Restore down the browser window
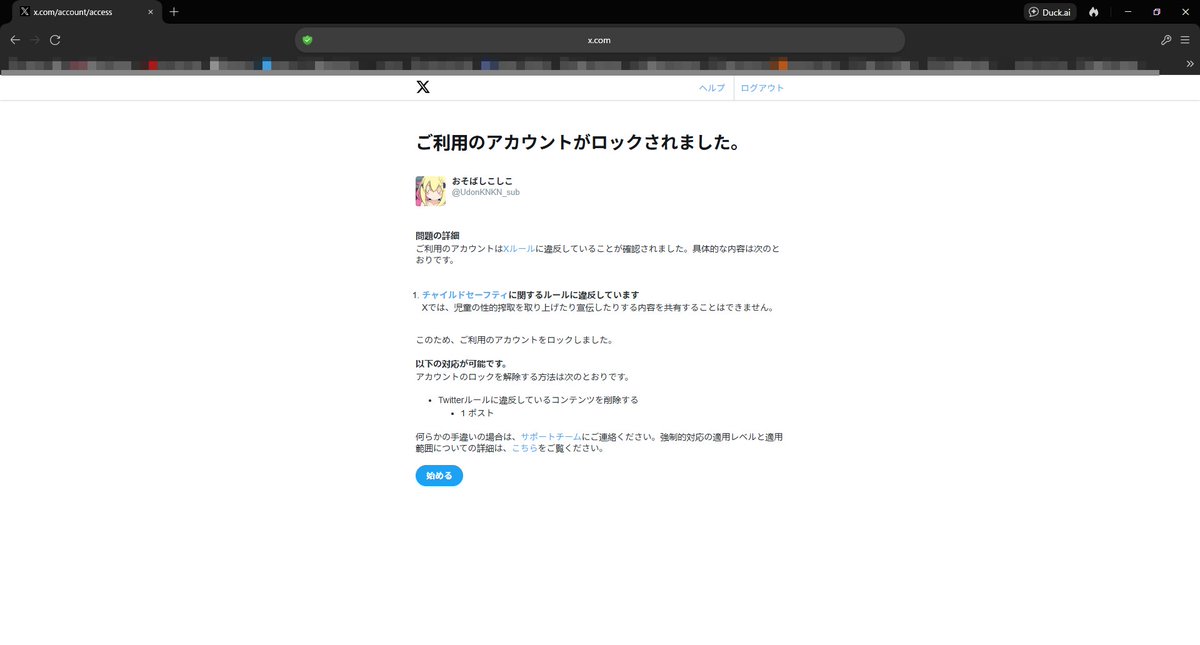This screenshot has width=1200, height=645. click(x=1157, y=12)
